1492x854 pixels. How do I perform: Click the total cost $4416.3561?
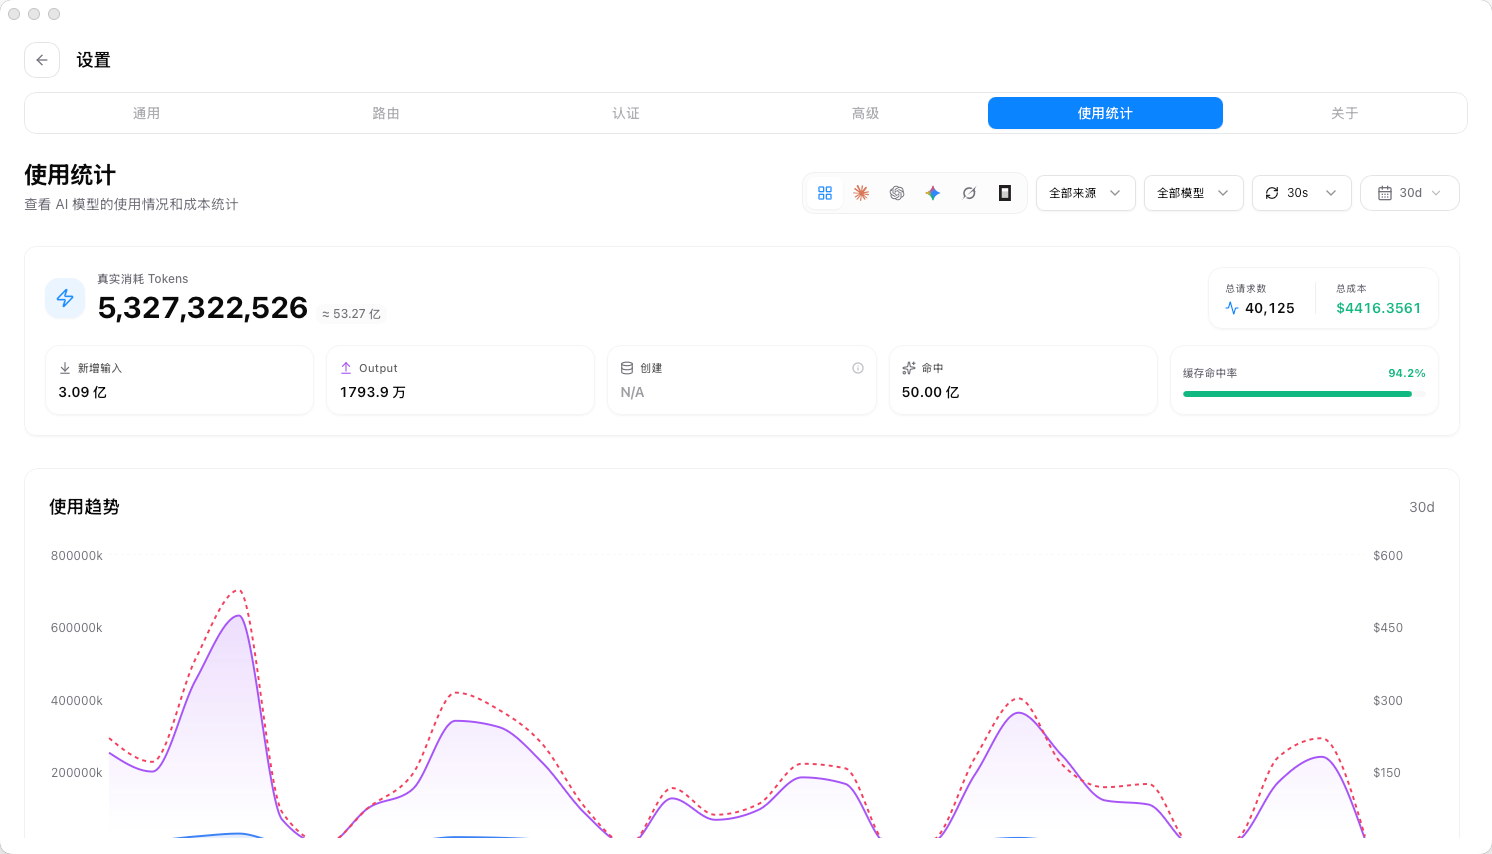pyautogui.click(x=1379, y=308)
